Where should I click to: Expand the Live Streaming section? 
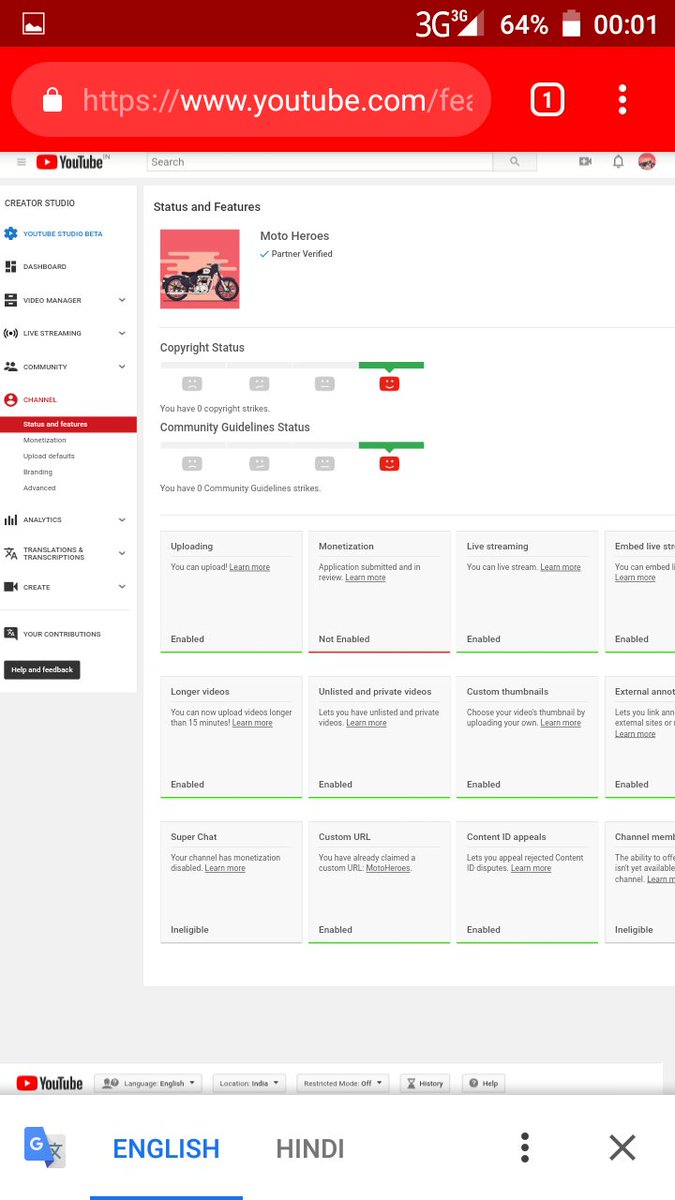coord(122,333)
